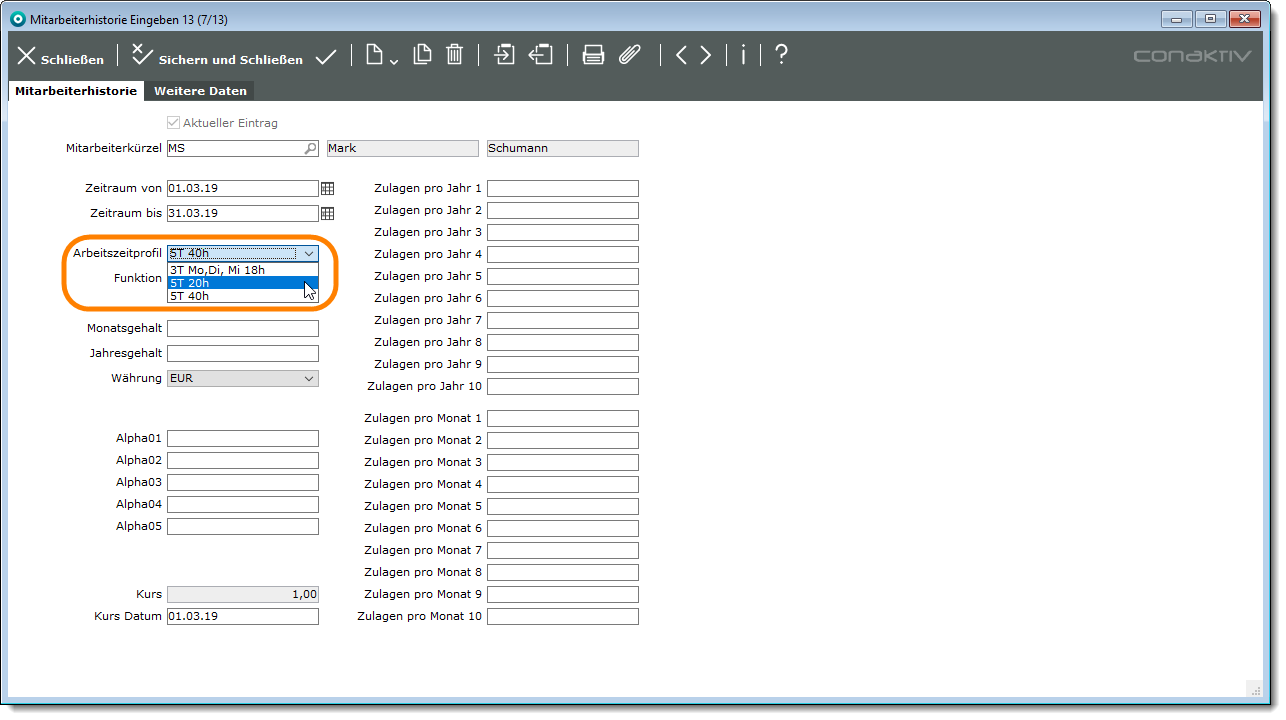Open attachments via paperclip icon

(629, 55)
